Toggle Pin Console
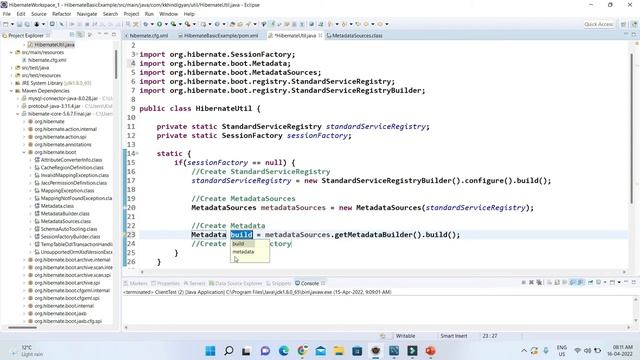 [590, 282]
